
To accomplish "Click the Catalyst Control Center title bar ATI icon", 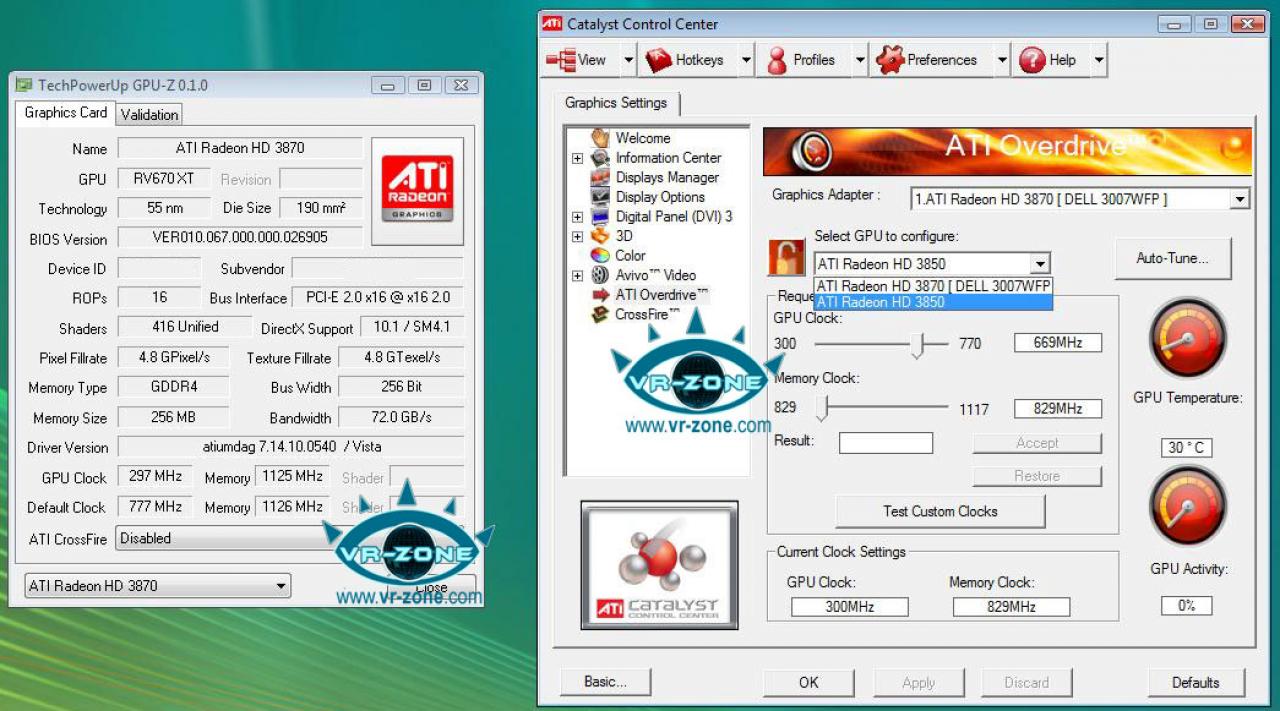I will pyautogui.click(x=551, y=24).
